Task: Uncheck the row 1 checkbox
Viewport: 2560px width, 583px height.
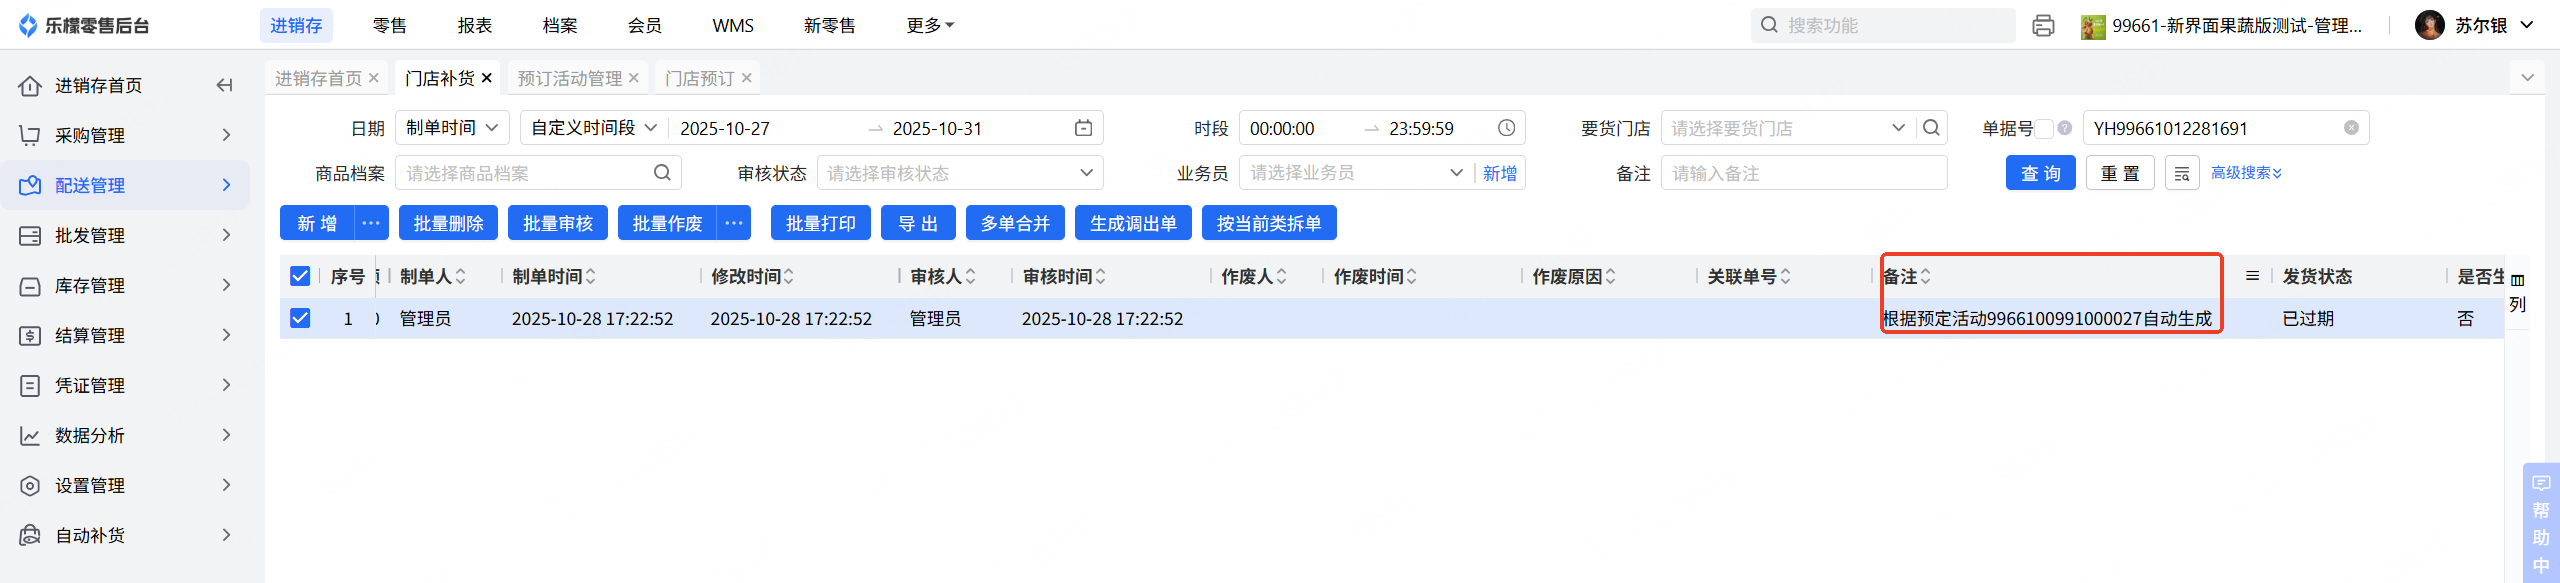Action: point(300,318)
